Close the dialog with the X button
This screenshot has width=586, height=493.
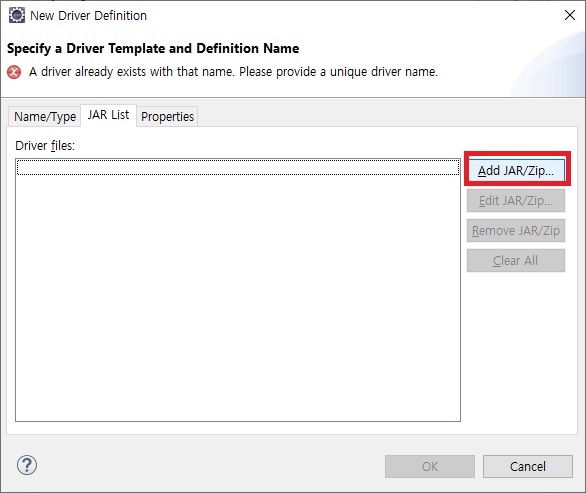pos(570,15)
